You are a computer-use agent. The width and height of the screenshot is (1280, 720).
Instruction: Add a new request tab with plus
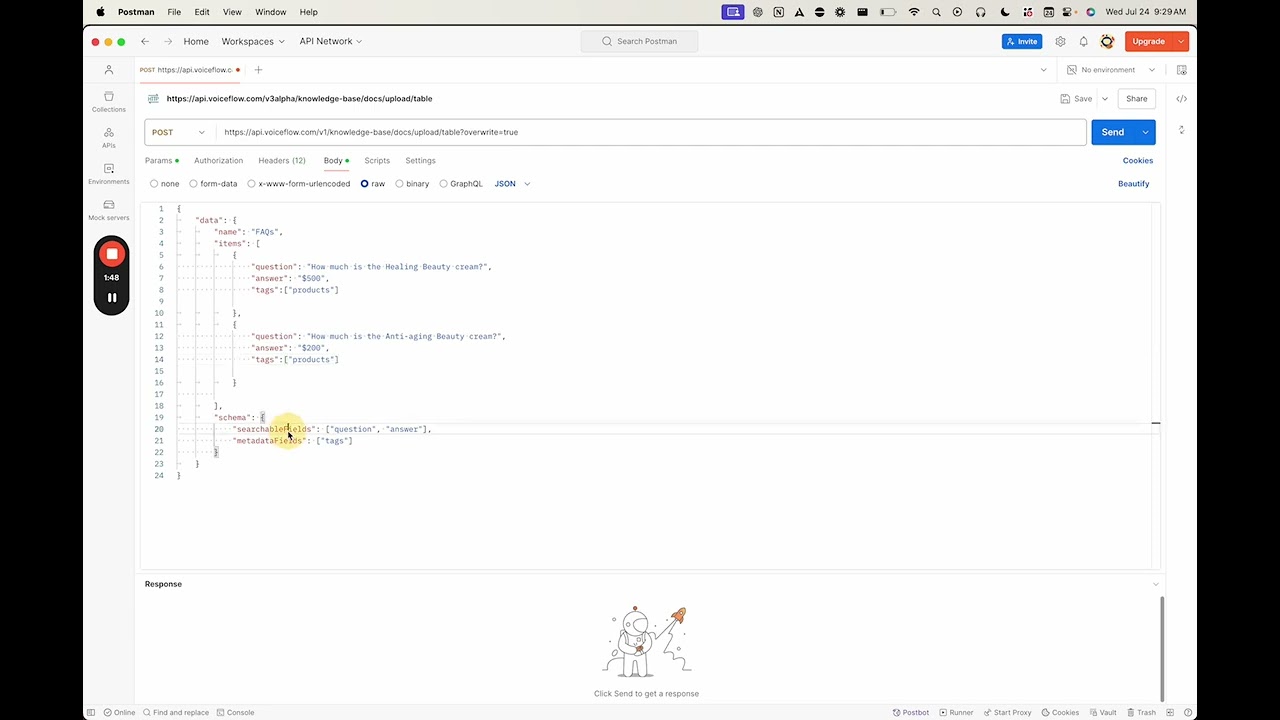click(258, 70)
